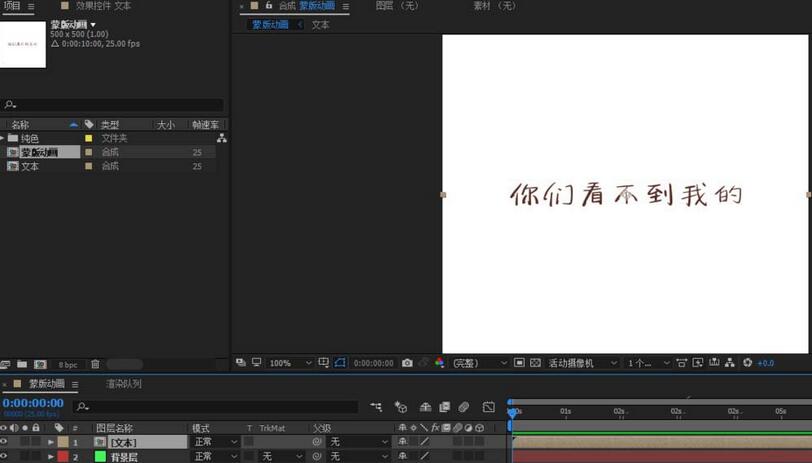Screen dimensions: 812x463
Task: Click the monitor preview icon in viewer bar
Action: [256, 363]
